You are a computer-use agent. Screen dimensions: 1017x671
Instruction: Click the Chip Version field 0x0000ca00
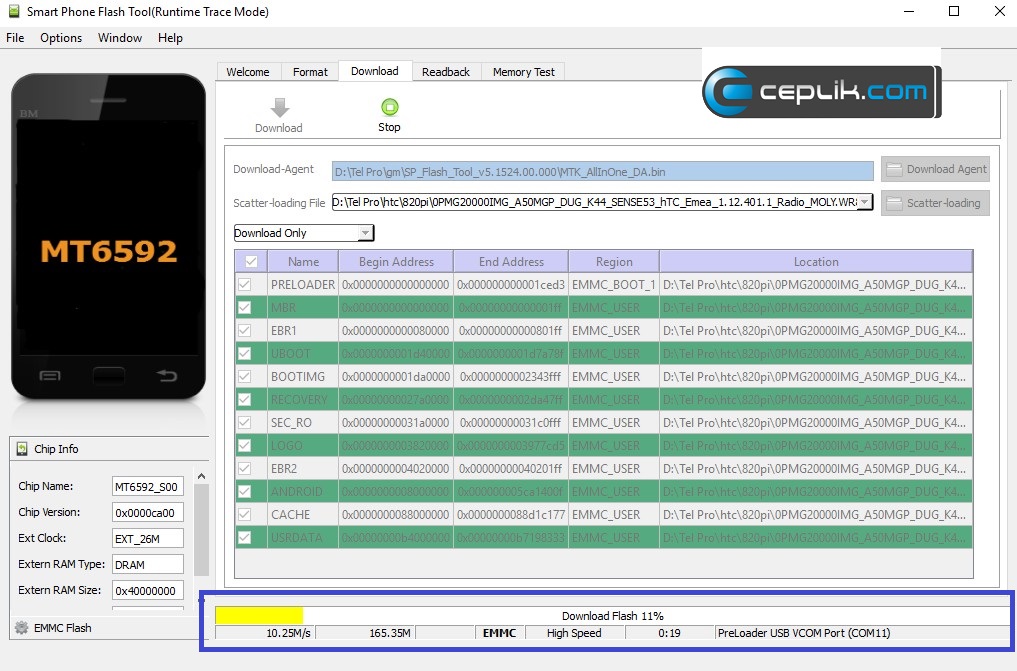point(147,512)
